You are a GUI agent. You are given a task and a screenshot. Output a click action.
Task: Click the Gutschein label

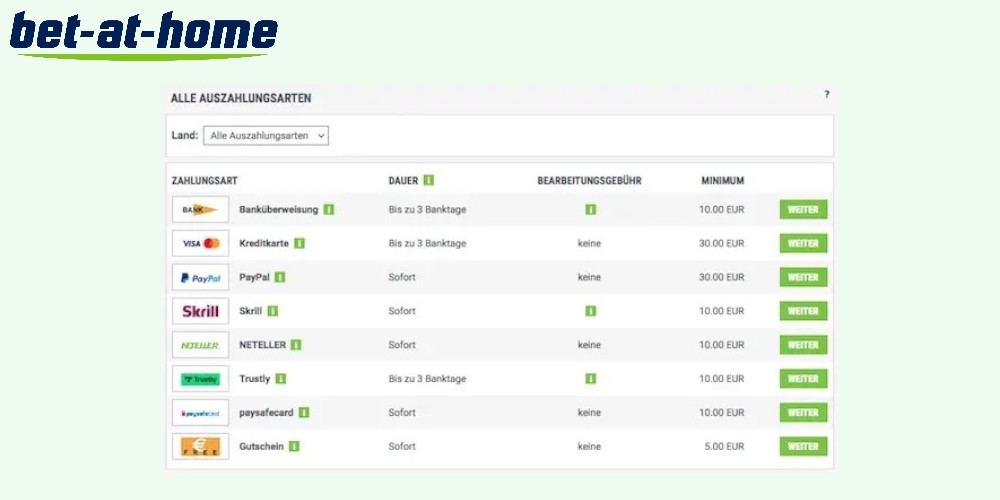pyautogui.click(x=261, y=446)
